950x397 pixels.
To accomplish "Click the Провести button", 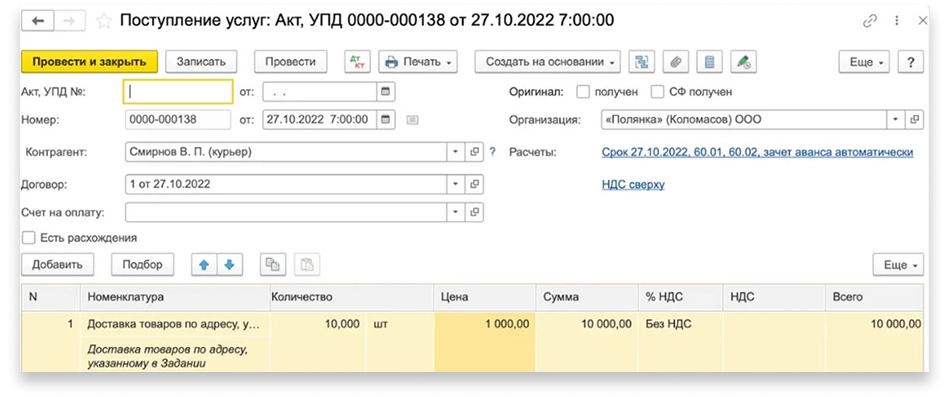I will (291, 62).
